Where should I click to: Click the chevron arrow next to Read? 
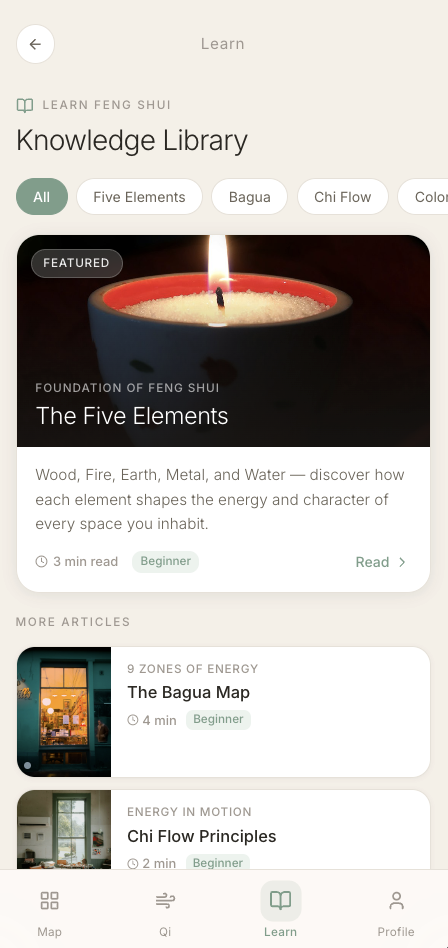coord(402,562)
